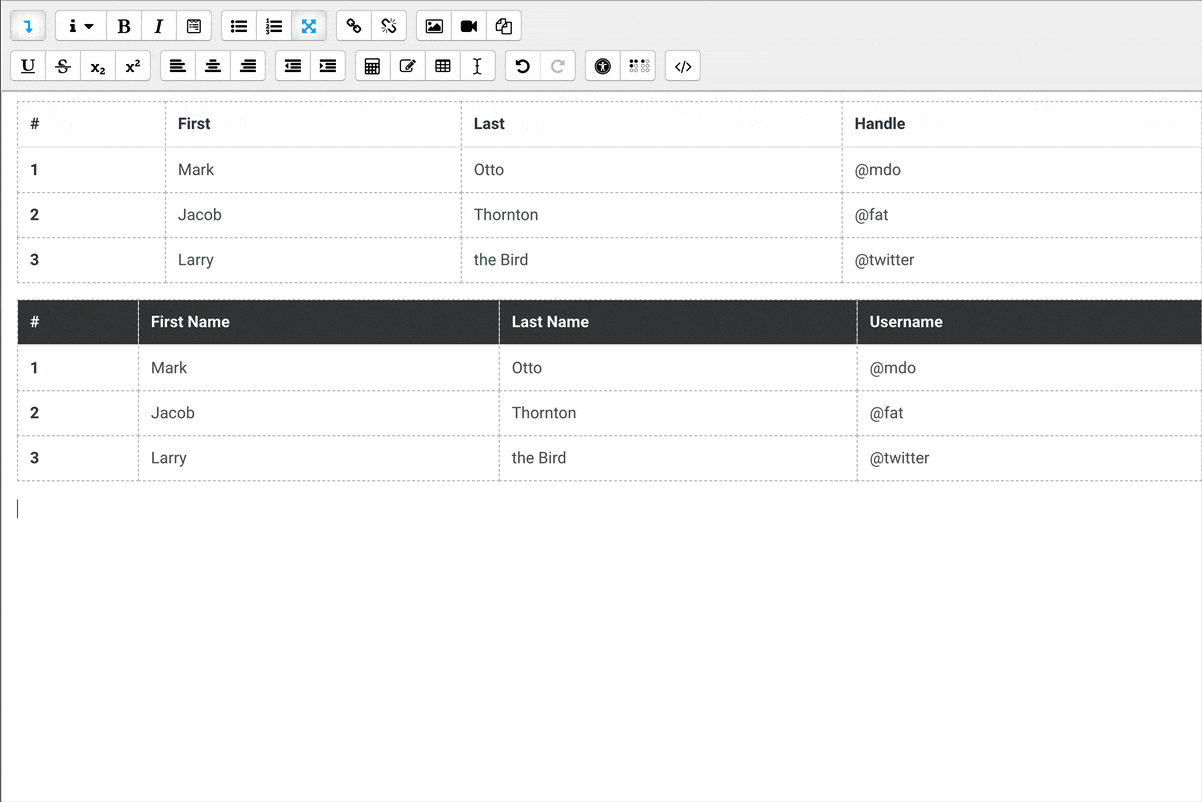Insert an image via the picture icon
The width and height of the screenshot is (1202, 802).
click(434, 26)
